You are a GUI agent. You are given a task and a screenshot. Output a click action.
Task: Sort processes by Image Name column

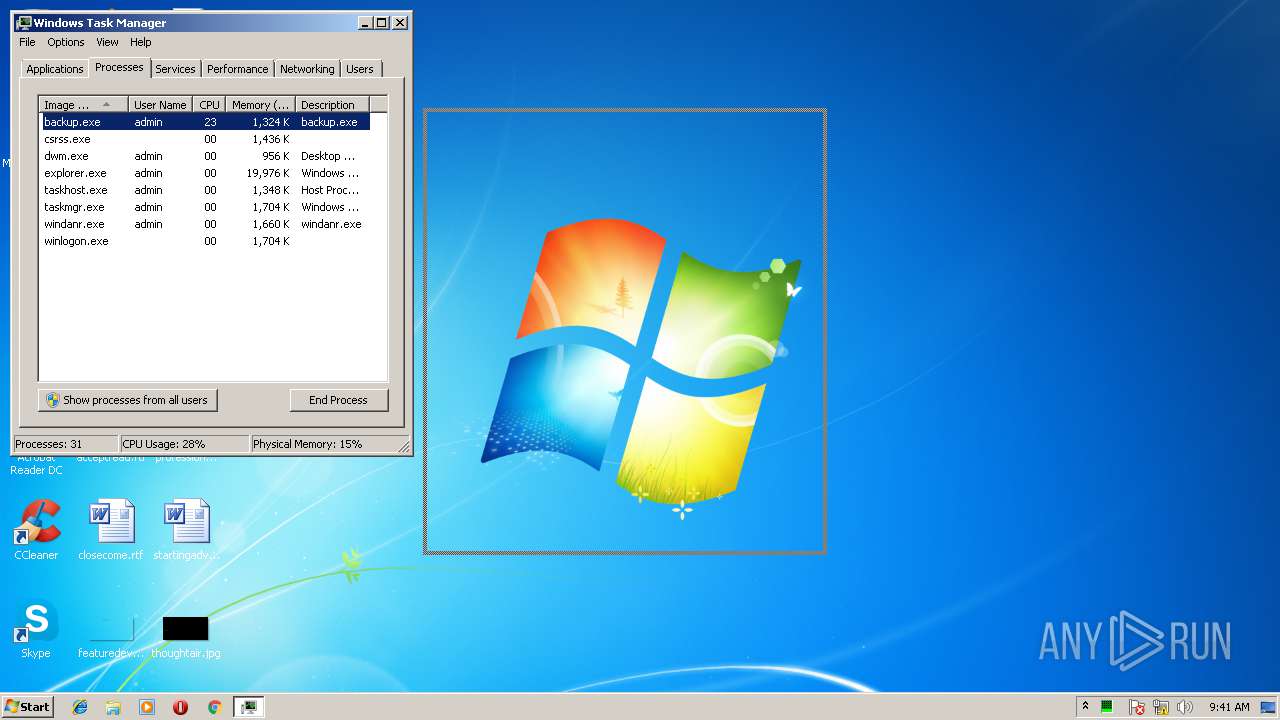[84, 105]
